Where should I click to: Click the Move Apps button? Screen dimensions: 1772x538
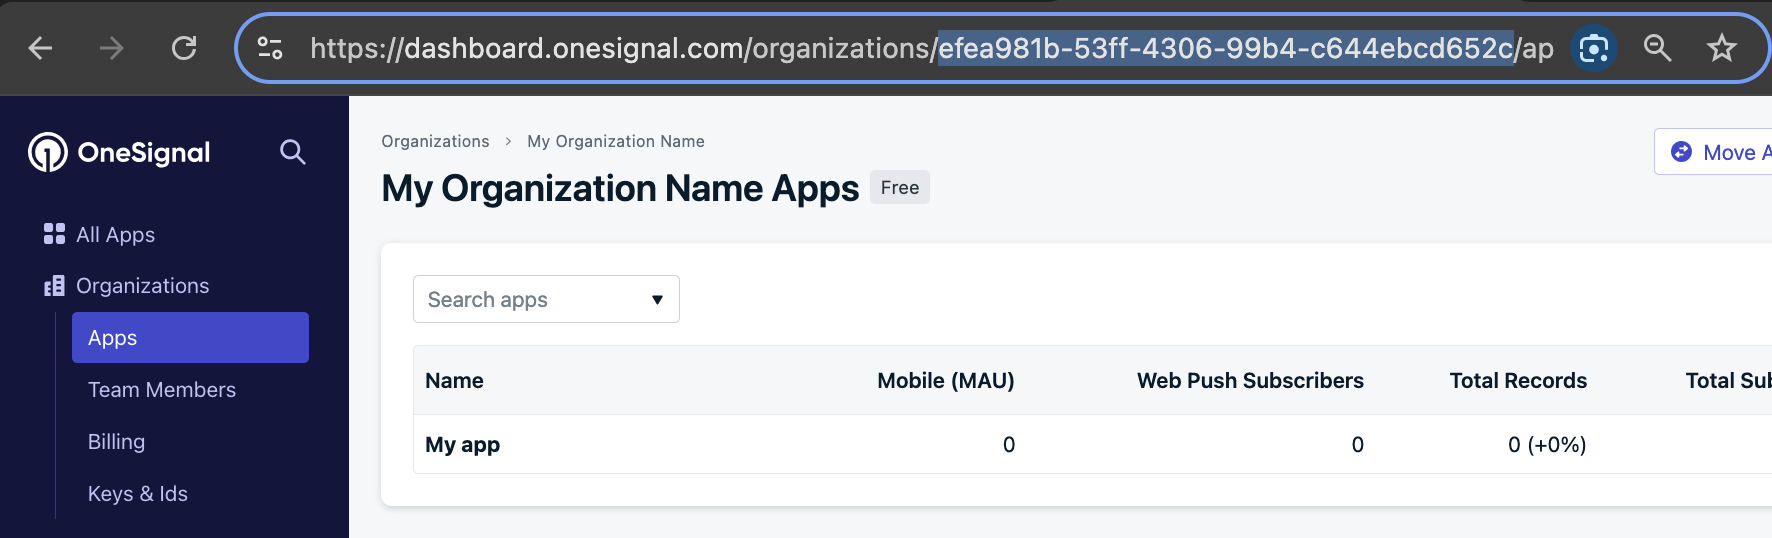pos(1713,152)
